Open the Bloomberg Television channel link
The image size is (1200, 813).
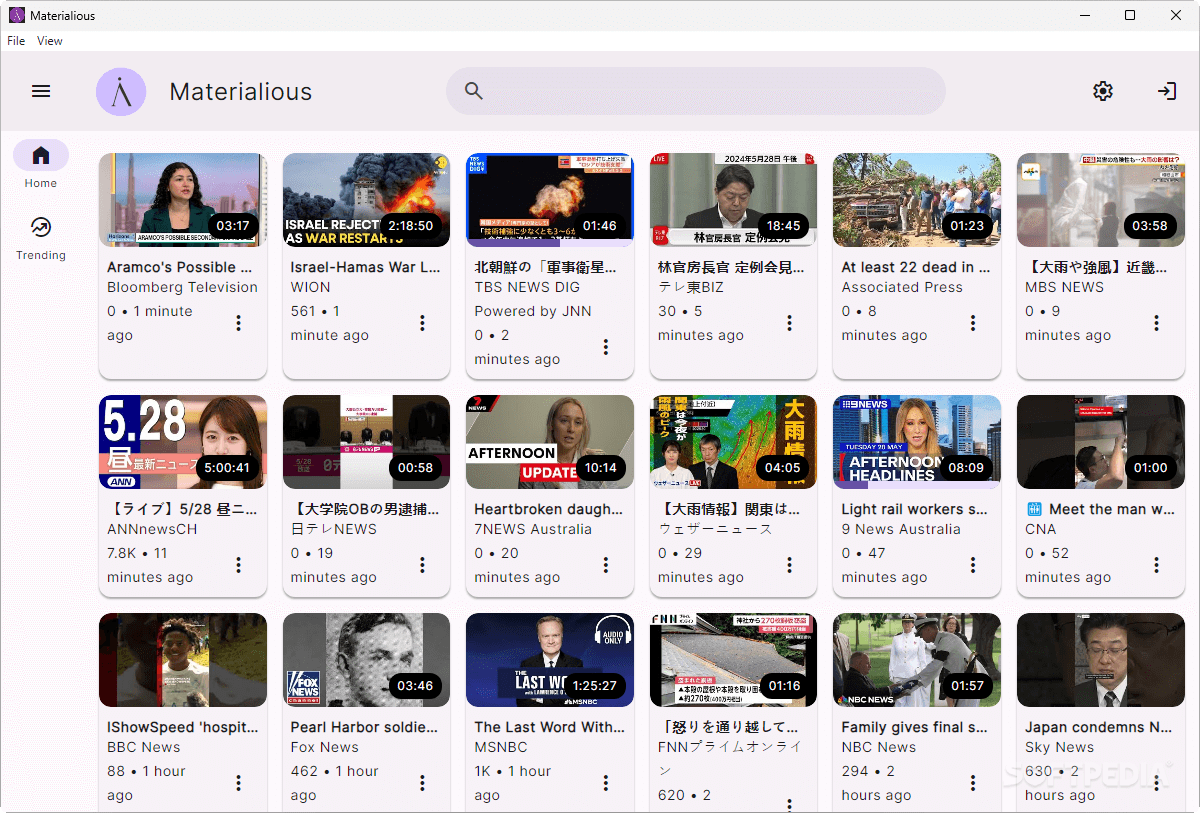(x=183, y=287)
